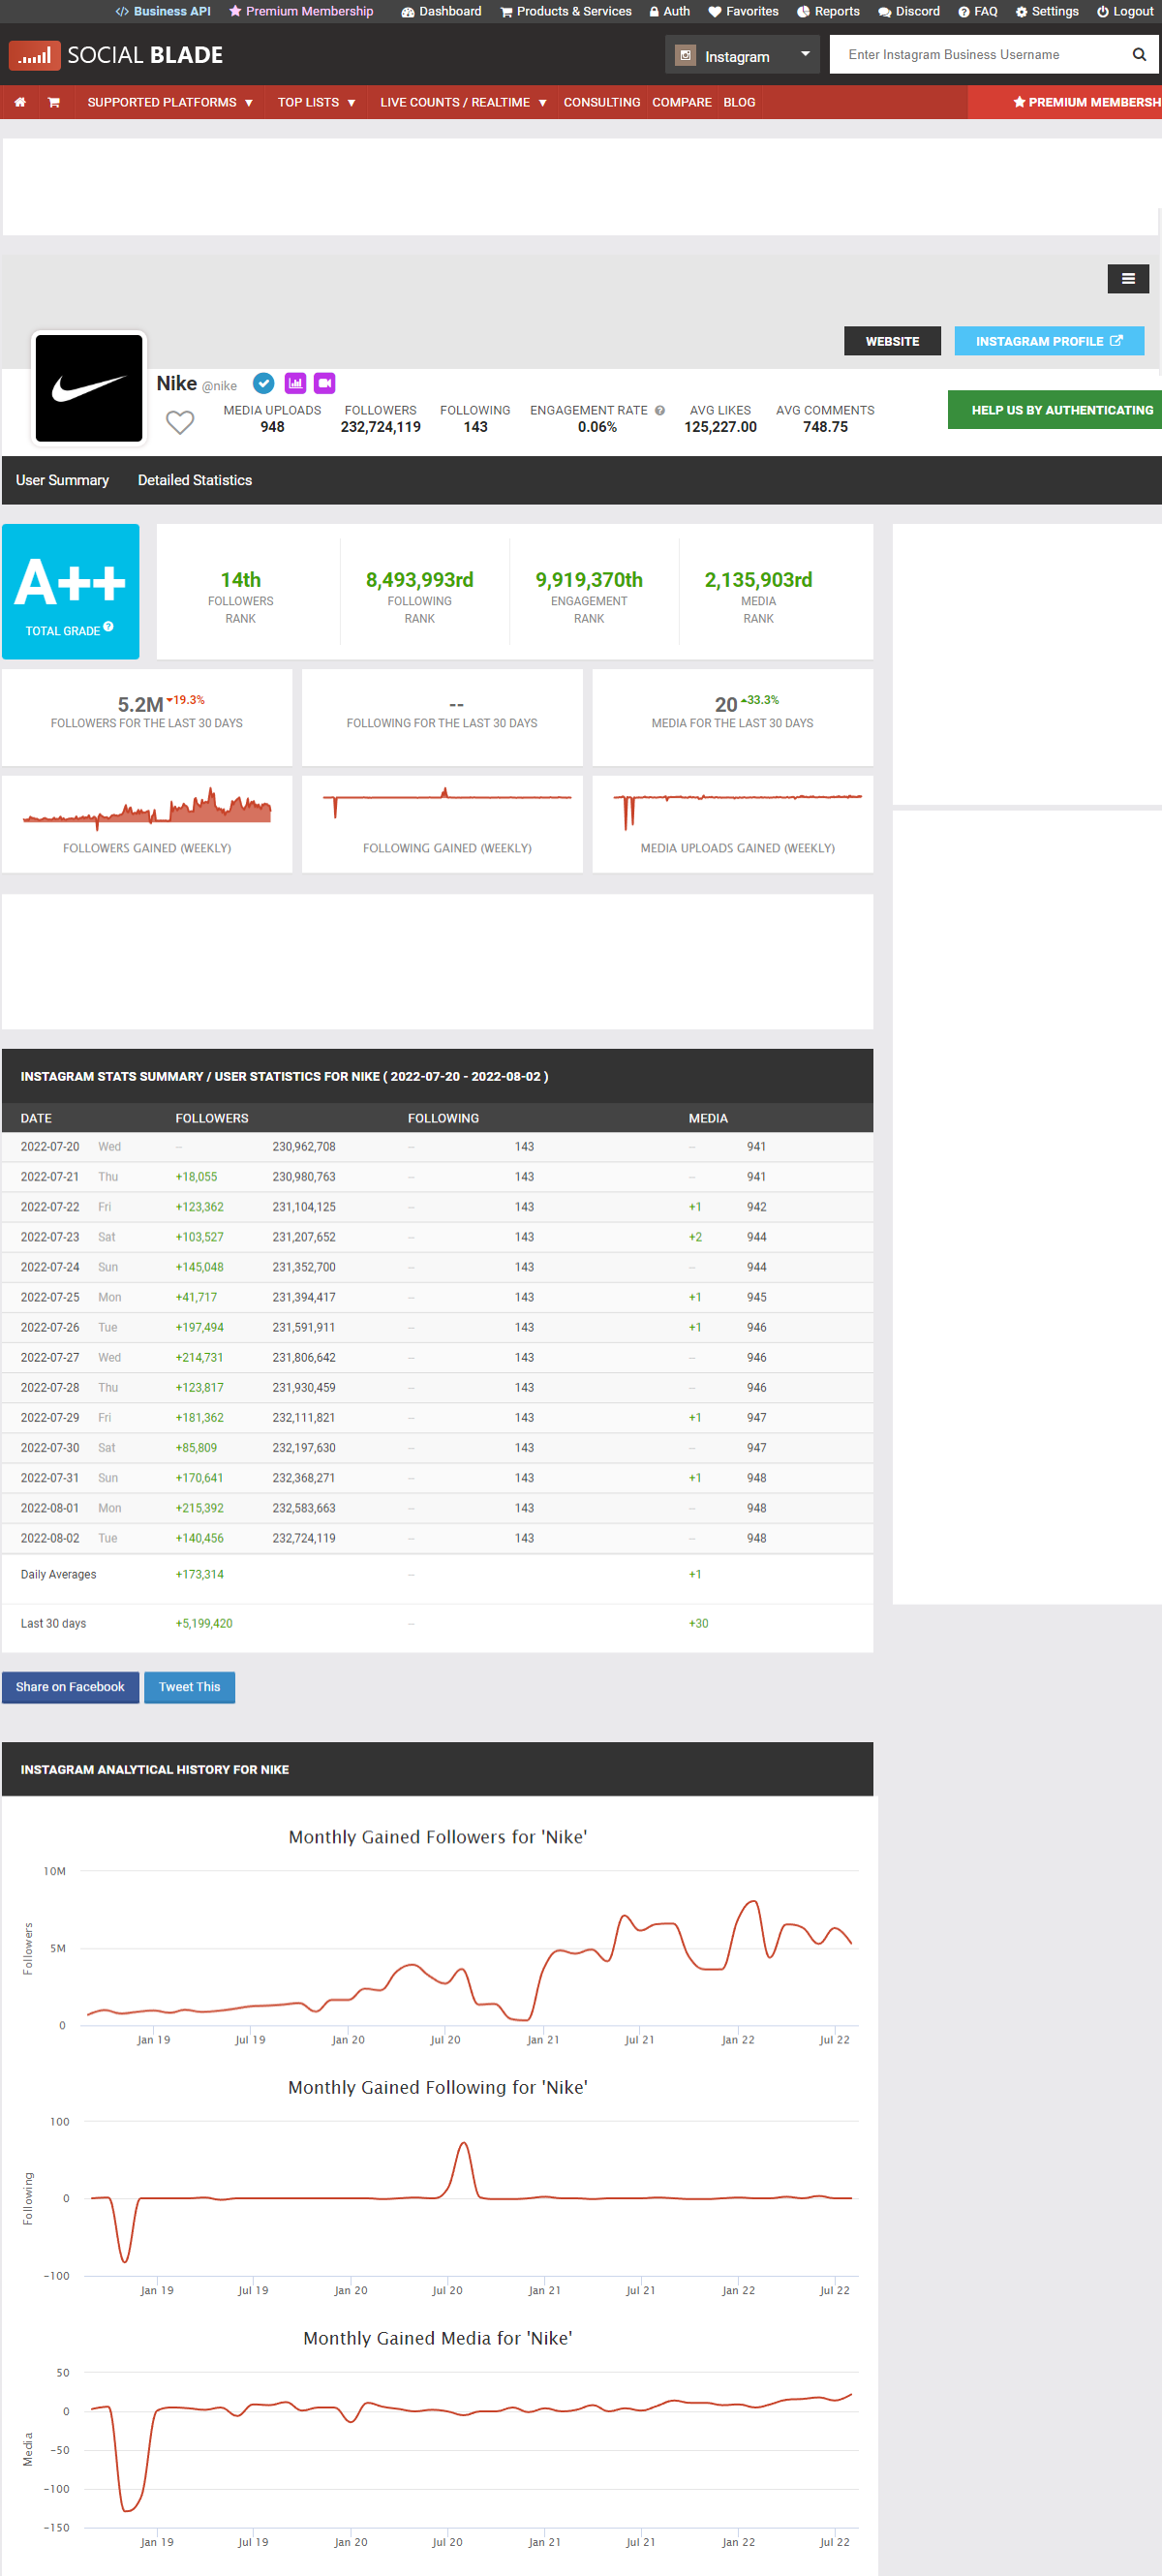Open Premium Membership link in top bar
The width and height of the screenshot is (1162, 2576).
pyautogui.click(x=301, y=11)
